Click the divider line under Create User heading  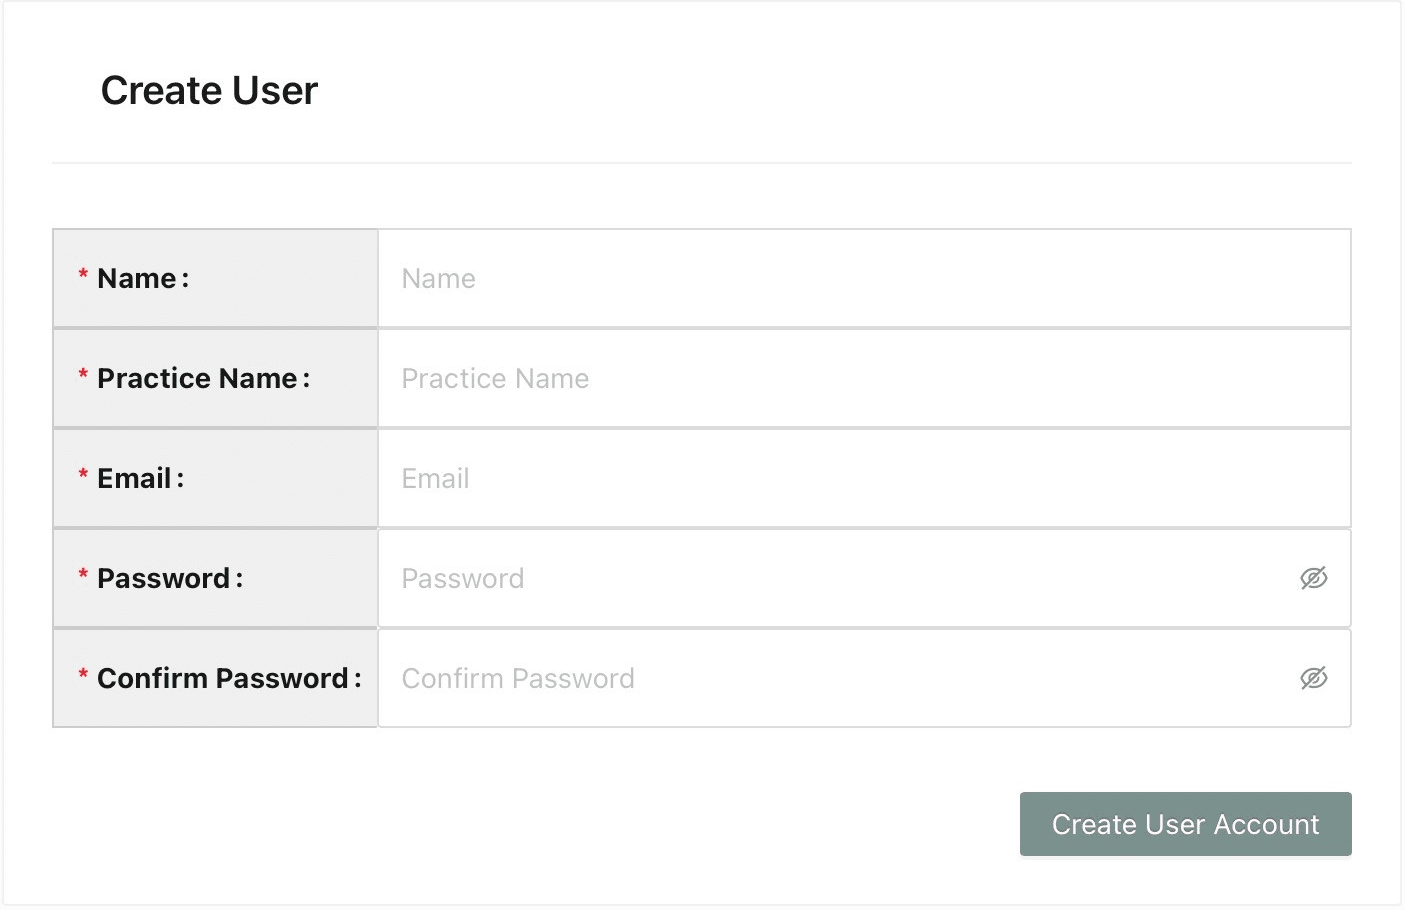700,163
